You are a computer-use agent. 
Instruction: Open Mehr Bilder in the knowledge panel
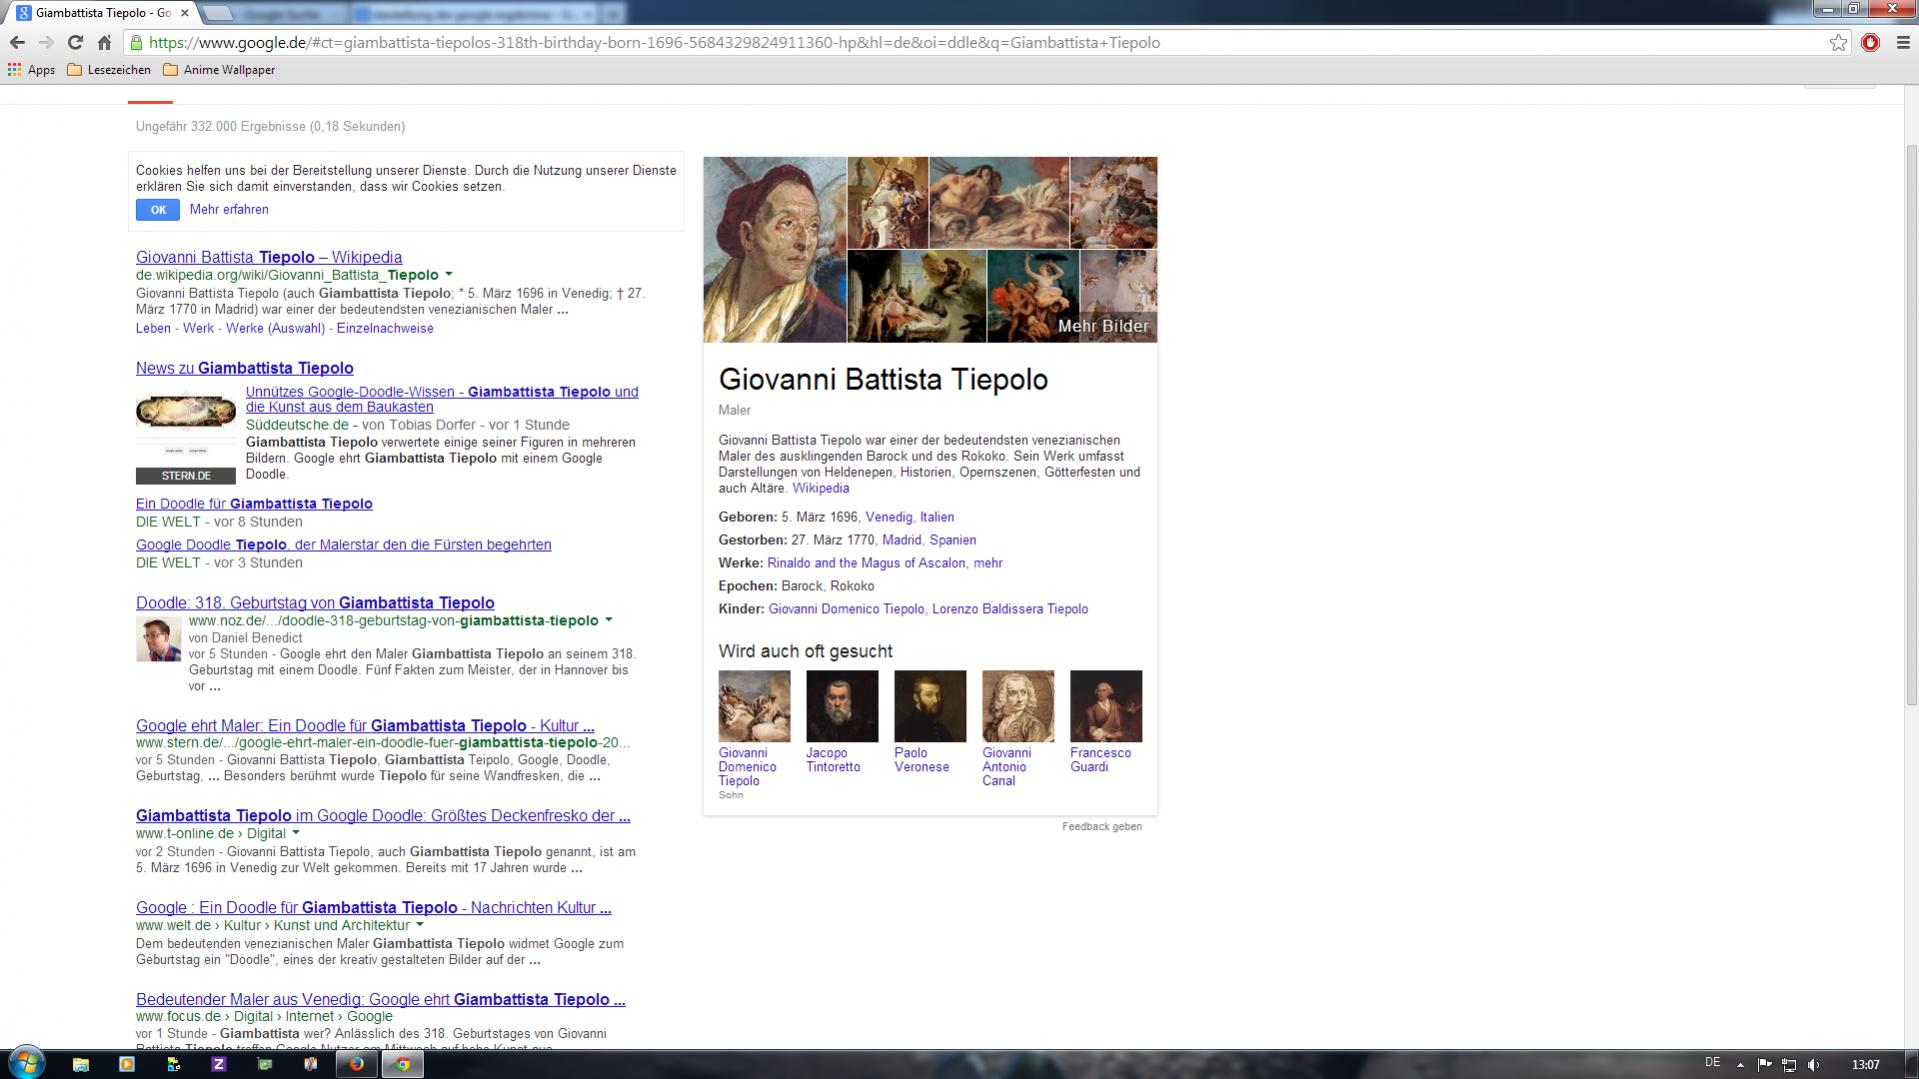click(x=1103, y=326)
